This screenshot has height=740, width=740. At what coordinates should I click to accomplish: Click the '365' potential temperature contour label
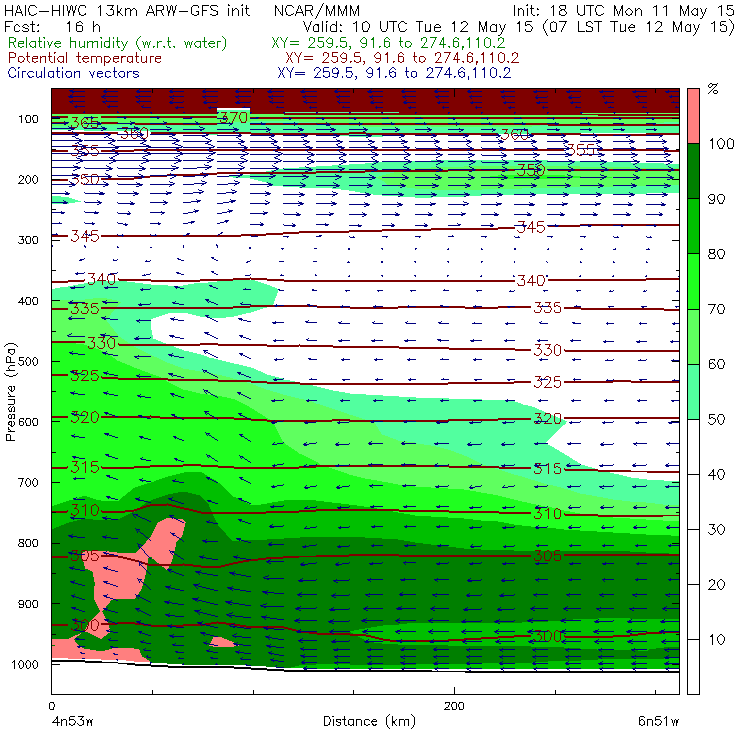click(x=85, y=123)
